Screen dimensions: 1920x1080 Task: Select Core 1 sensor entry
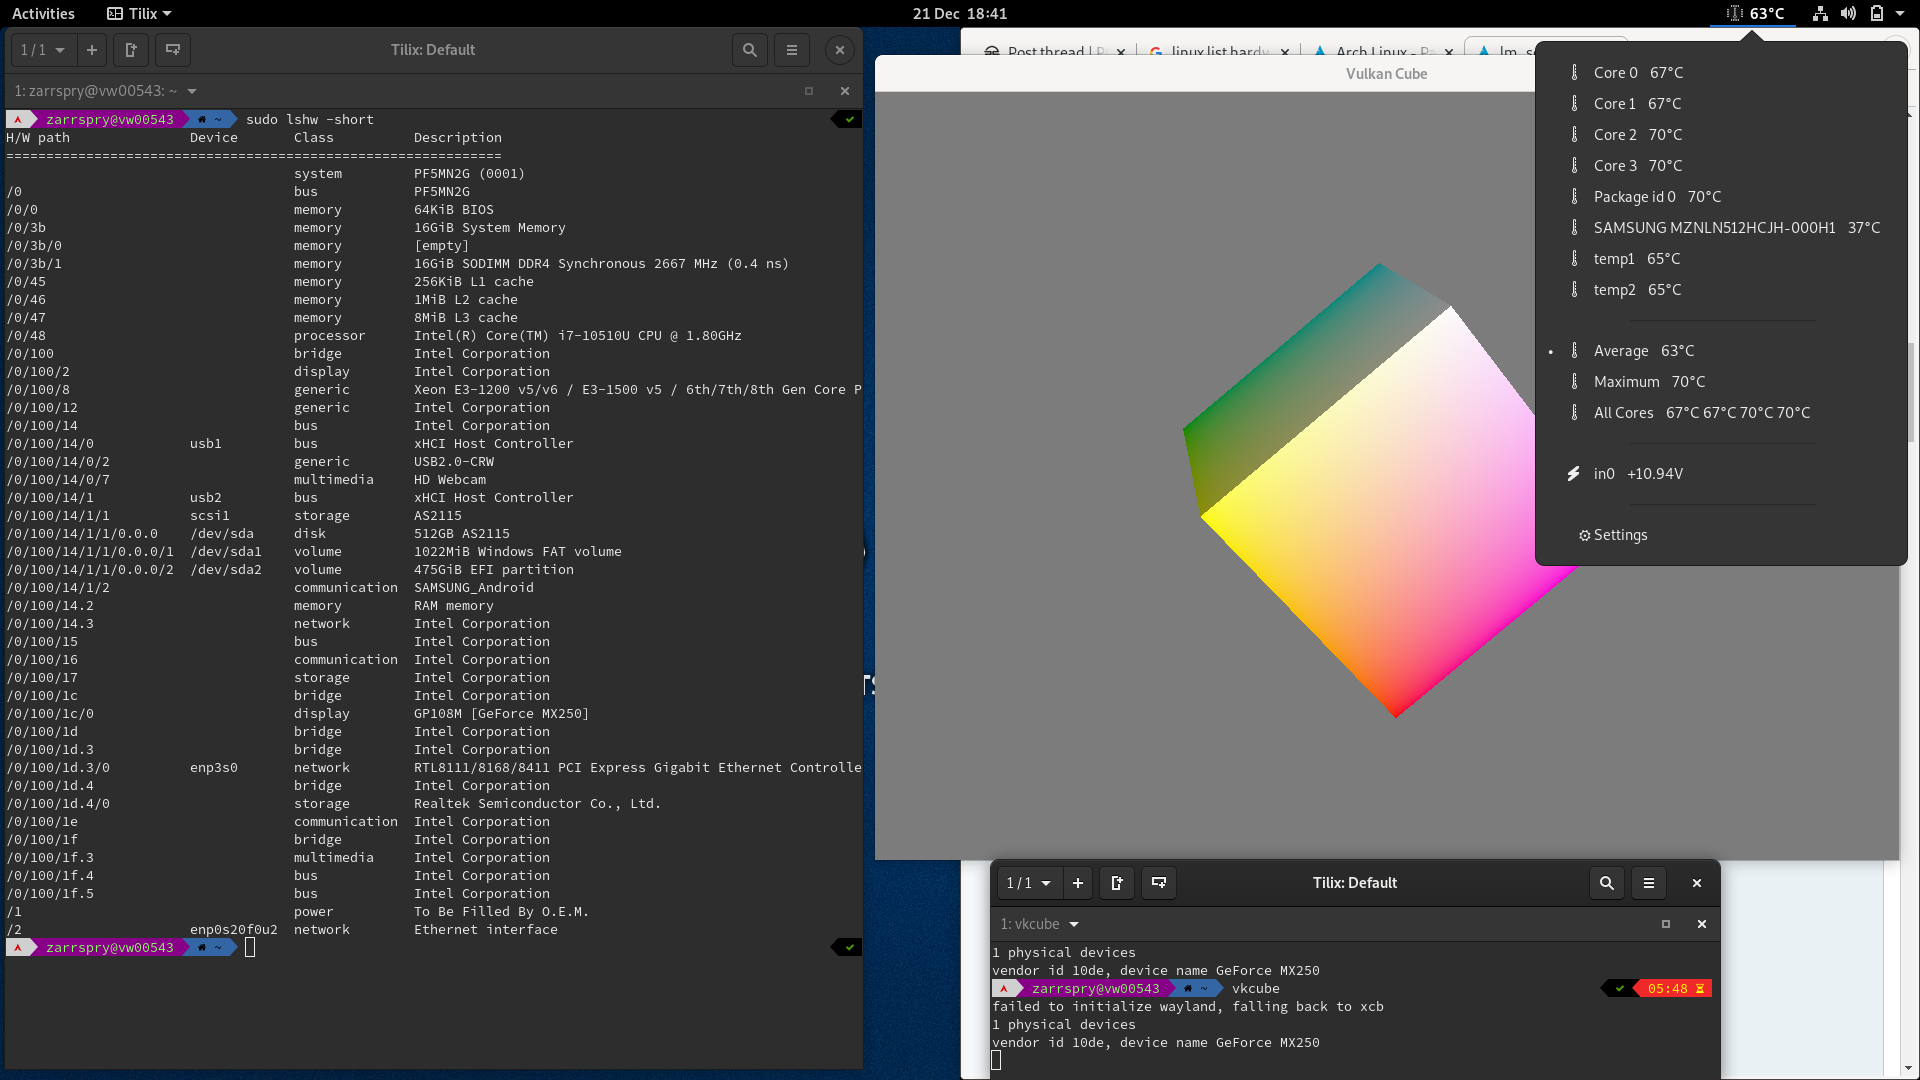pos(1720,104)
